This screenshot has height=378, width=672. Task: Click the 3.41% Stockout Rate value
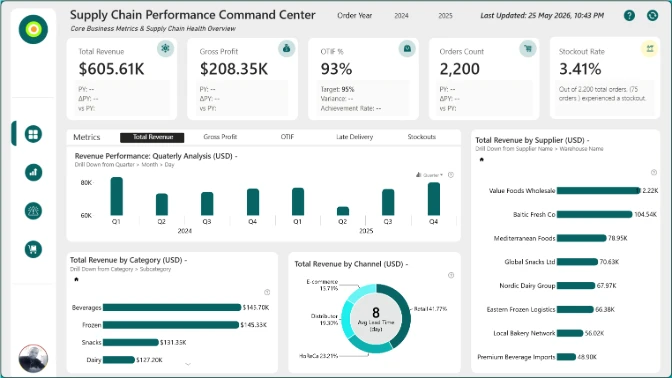click(580, 69)
